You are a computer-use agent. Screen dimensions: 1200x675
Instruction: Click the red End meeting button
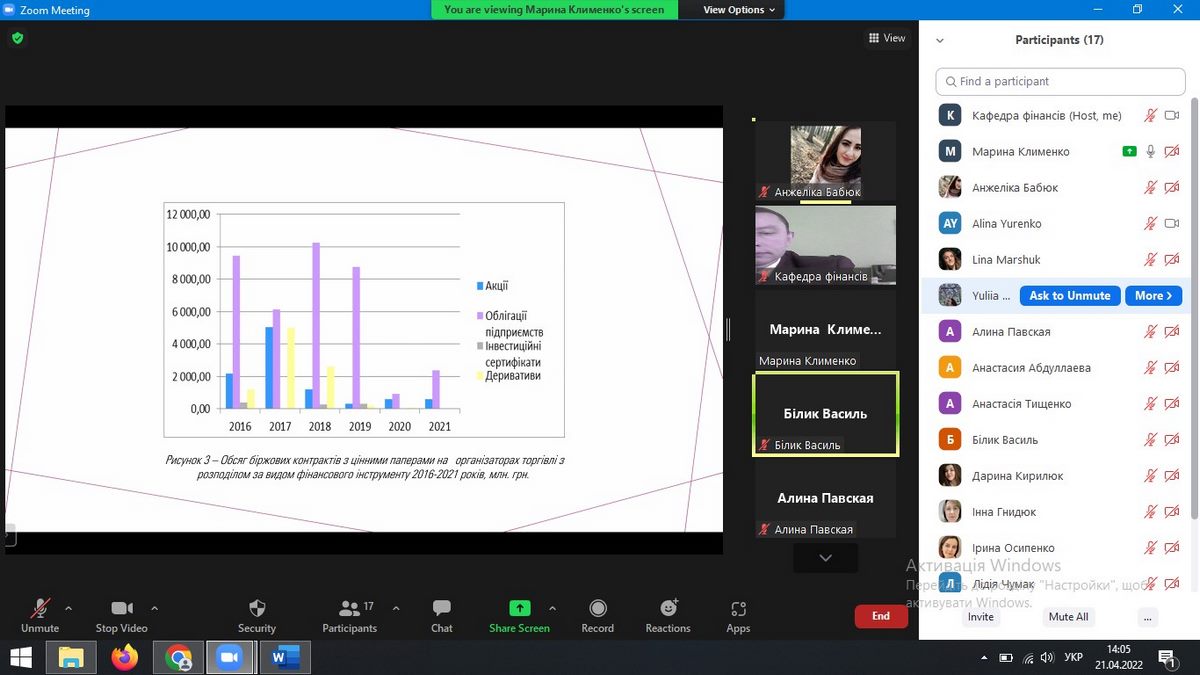click(881, 616)
